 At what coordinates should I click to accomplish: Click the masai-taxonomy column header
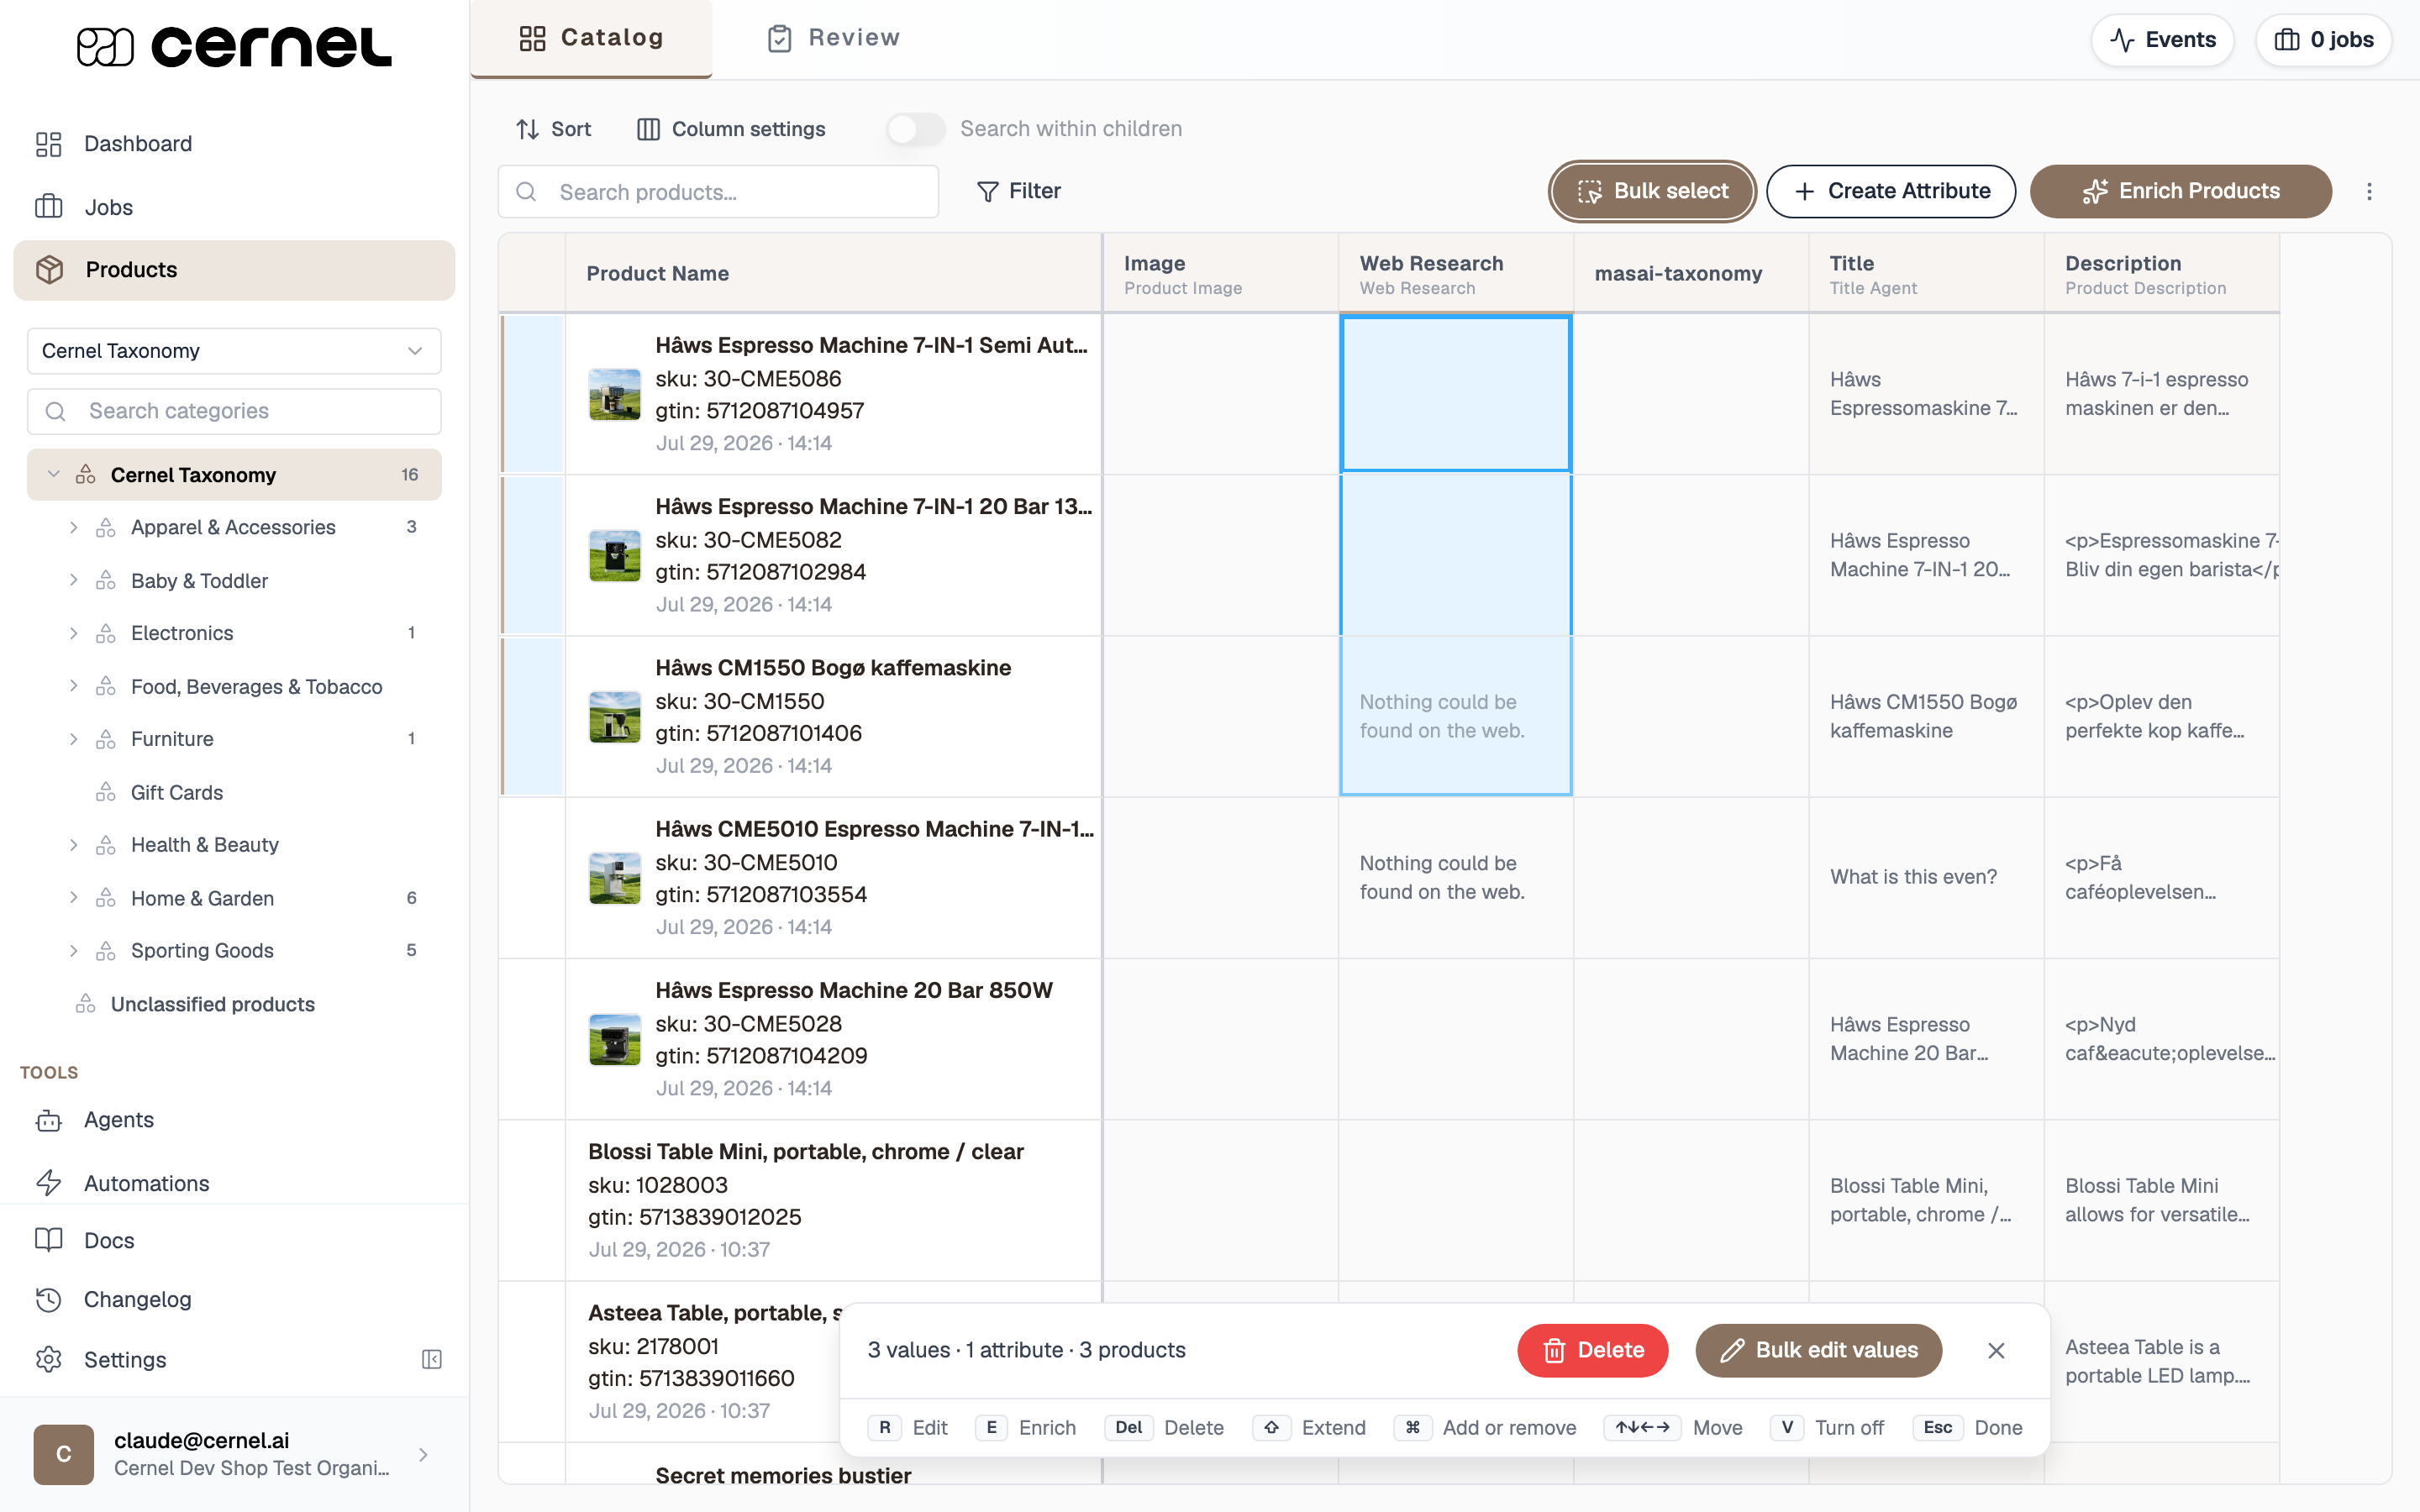pyautogui.click(x=1691, y=274)
